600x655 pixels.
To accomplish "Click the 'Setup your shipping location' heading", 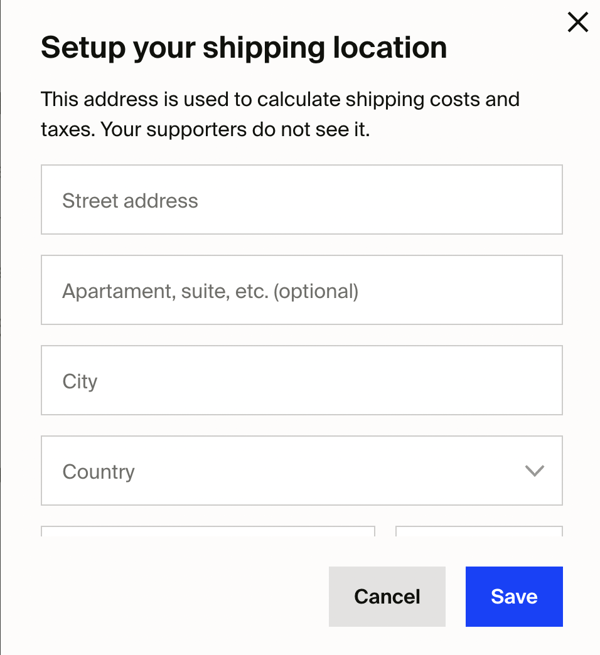I will pyautogui.click(x=244, y=48).
